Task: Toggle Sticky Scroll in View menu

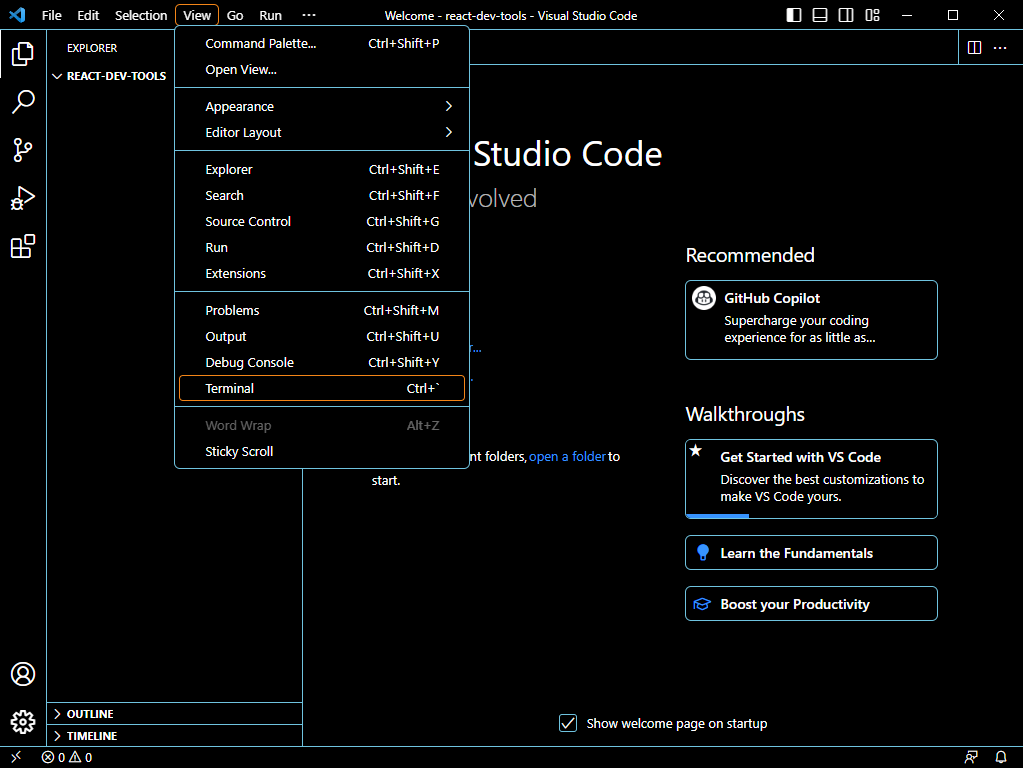Action: 322,452
